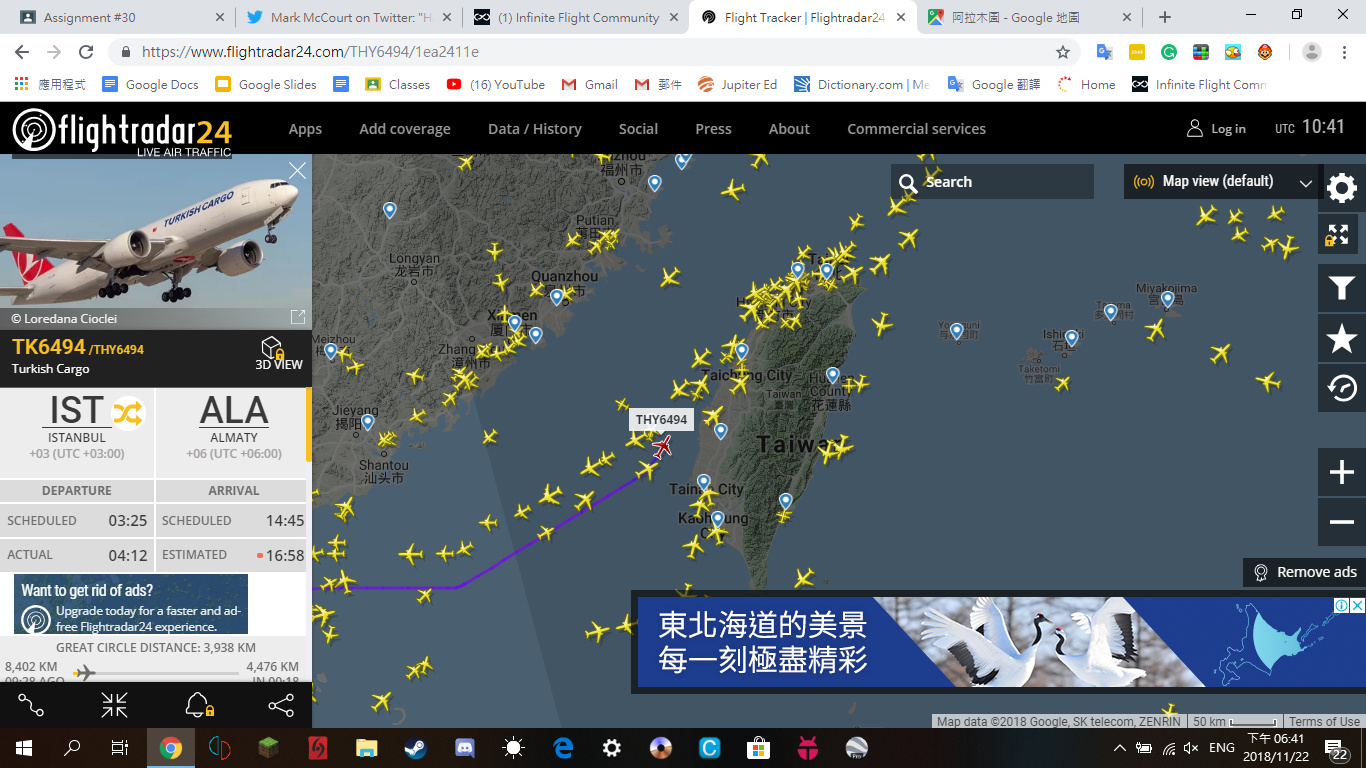
Task: Center map on the selected flight
Action: pos(114,706)
